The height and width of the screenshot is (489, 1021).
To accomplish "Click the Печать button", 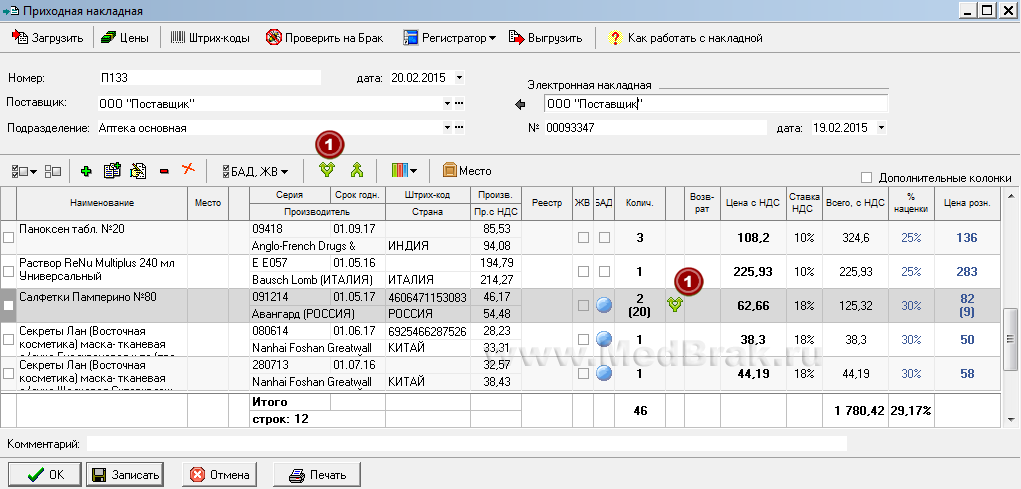I will pos(317,475).
